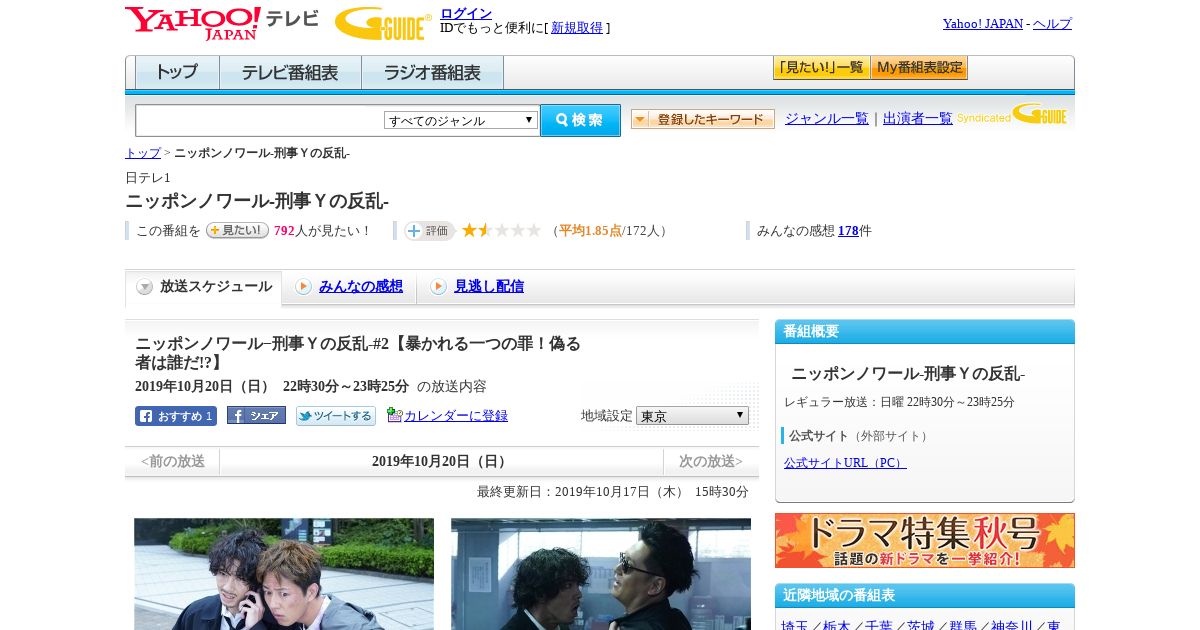The height and width of the screenshot is (630, 1200).
Task: Go to 前の放送 previous broadcast
Action: [173, 462]
